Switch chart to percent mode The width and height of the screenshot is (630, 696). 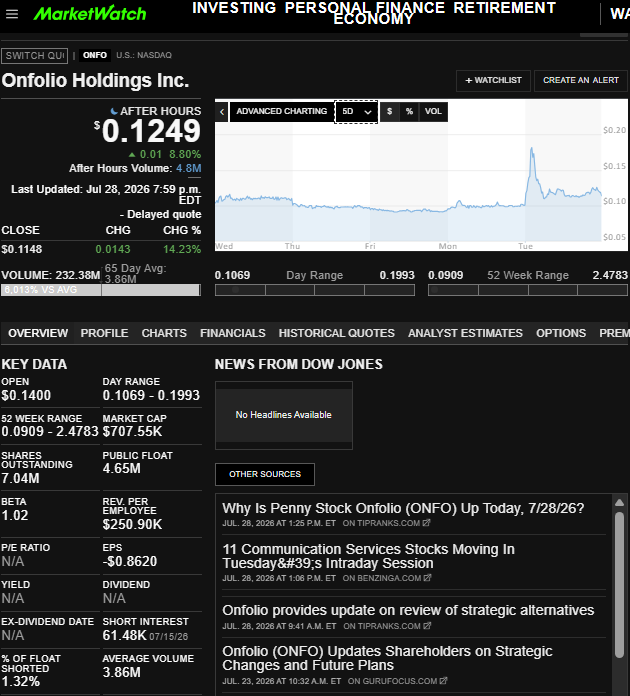click(x=409, y=111)
